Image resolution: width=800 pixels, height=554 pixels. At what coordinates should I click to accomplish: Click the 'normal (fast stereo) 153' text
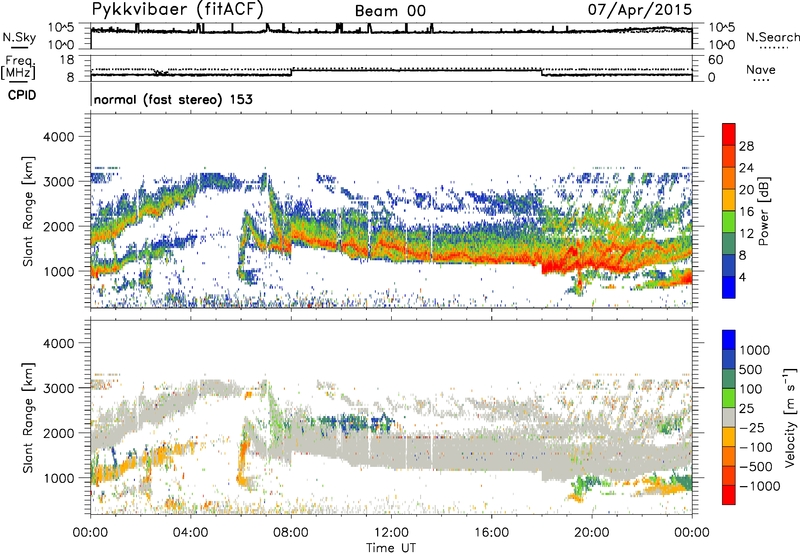tap(173, 99)
